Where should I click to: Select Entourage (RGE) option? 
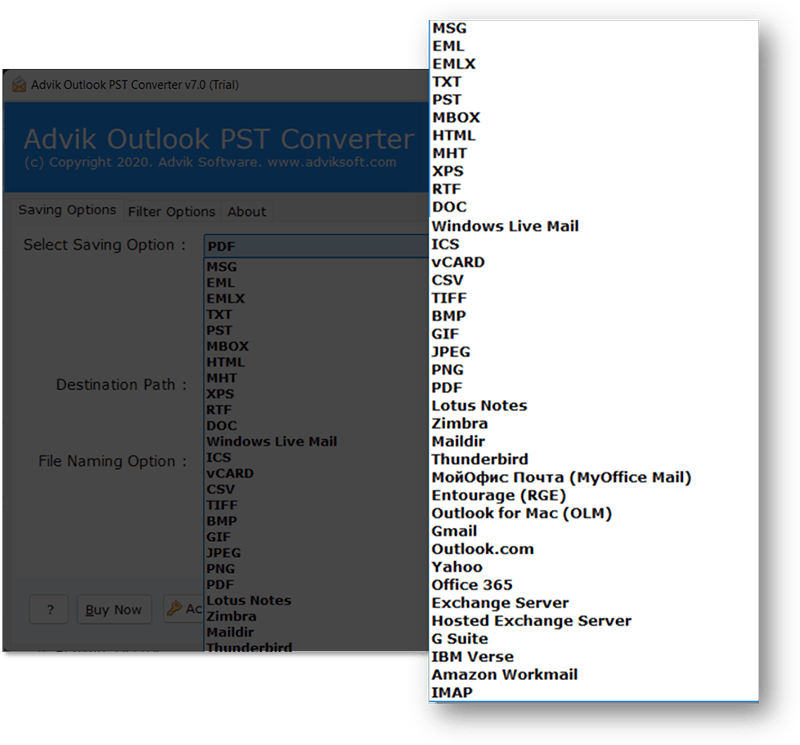point(498,495)
